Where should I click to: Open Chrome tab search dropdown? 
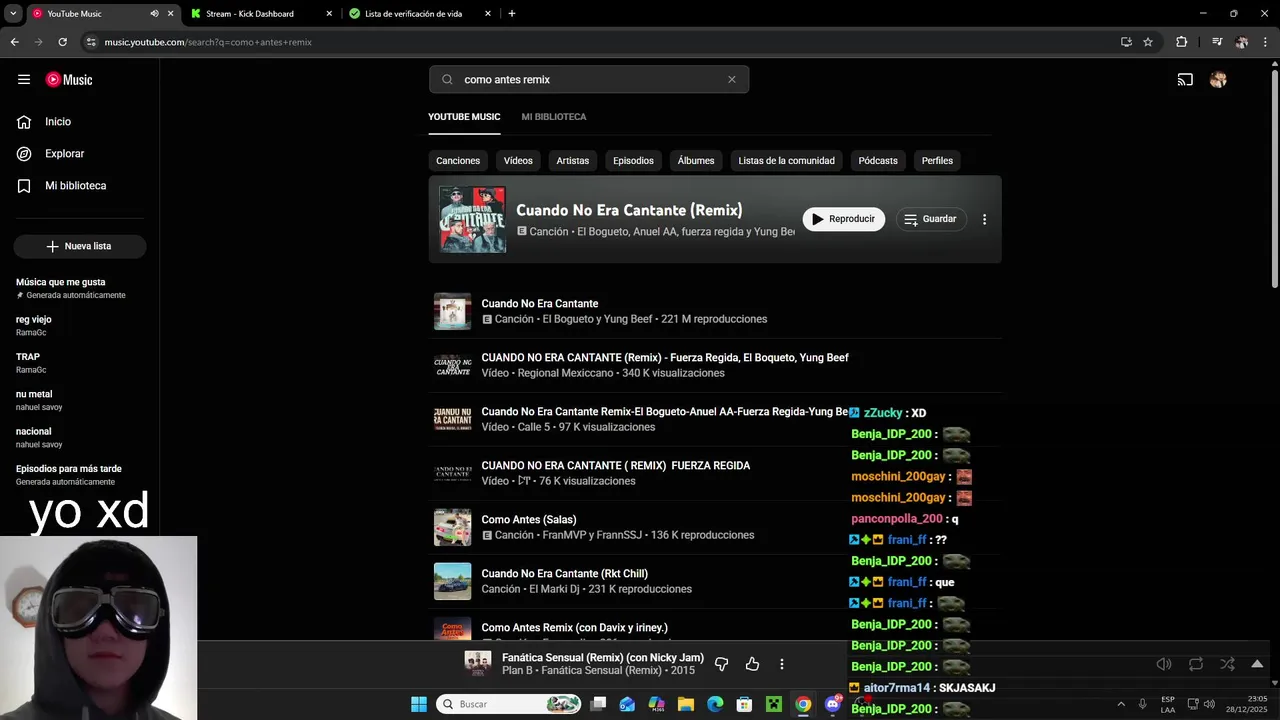coord(13,14)
